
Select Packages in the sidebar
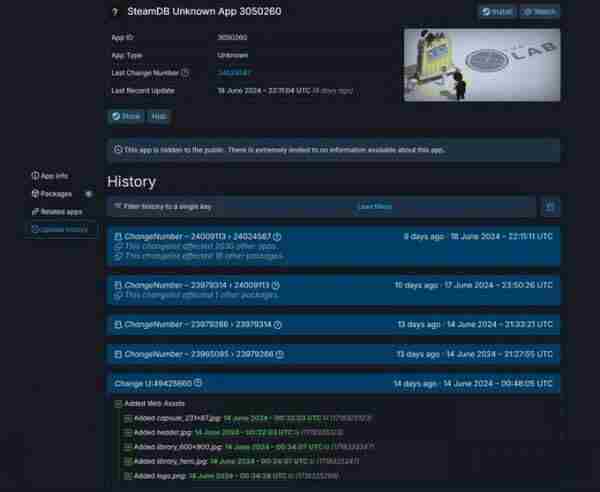(x=52, y=193)
